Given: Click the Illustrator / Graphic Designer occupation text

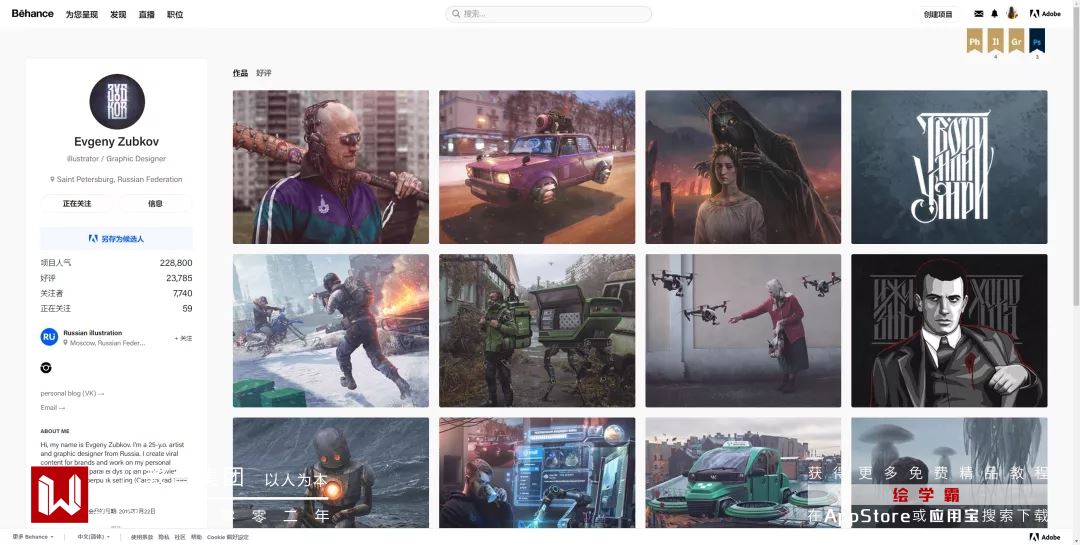Looking at the screenshot, I should [x=116, y=158].
